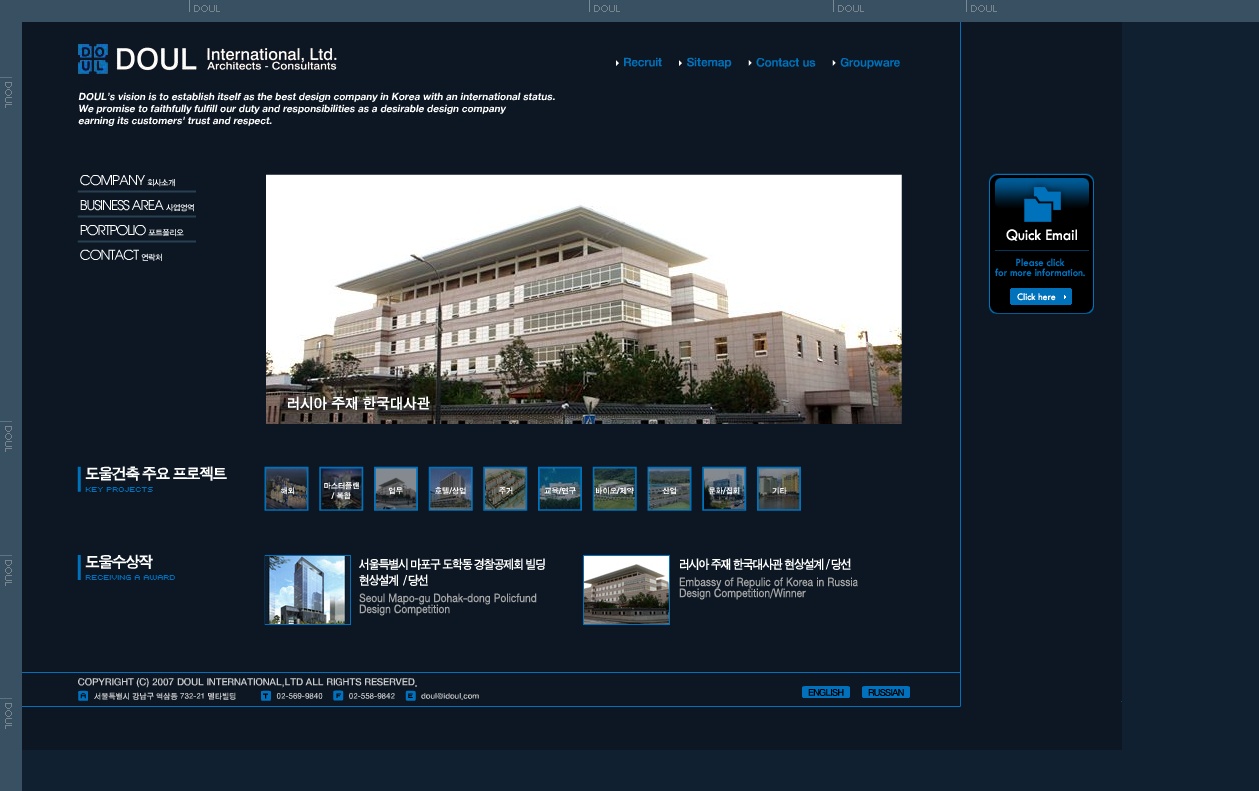The height and width of the screenshot is (791, 1259).
Task: Click the fax number 02-558-9842
Action: pyautogui.click(x=372, y=696)
